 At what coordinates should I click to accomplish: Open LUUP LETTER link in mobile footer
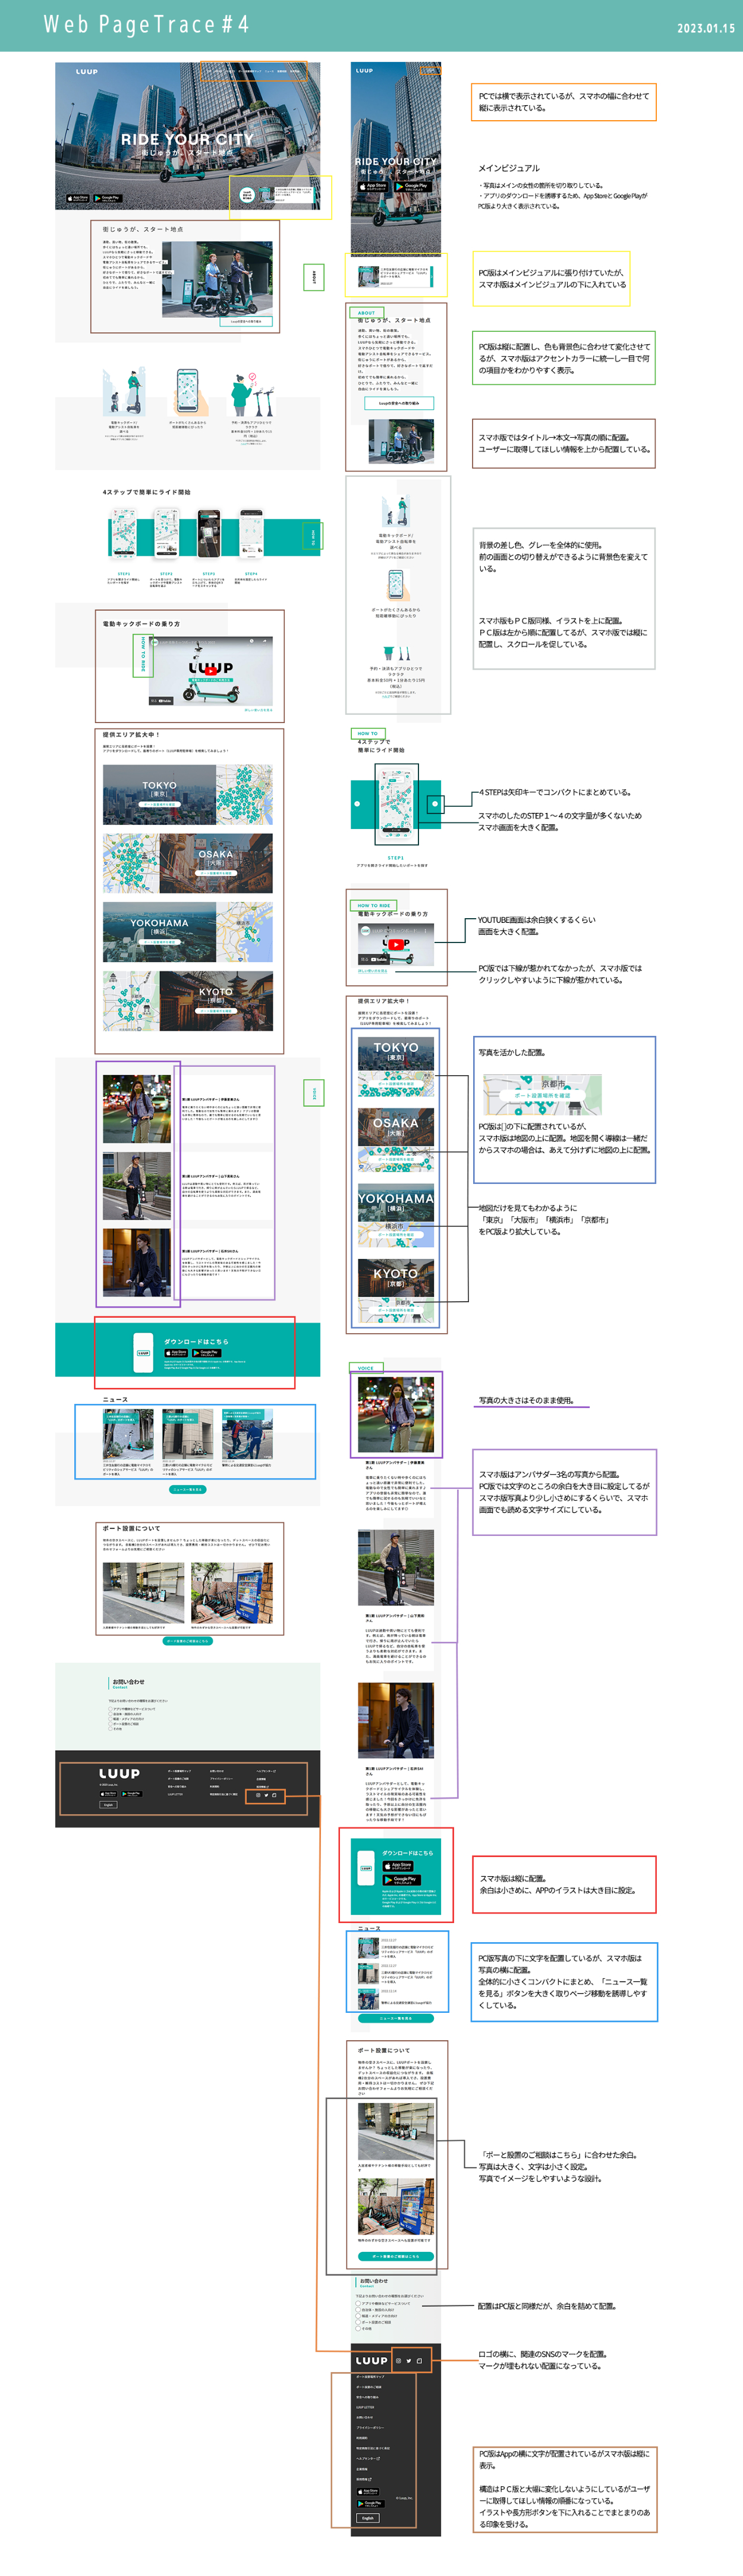click(x=365, y=2407)
